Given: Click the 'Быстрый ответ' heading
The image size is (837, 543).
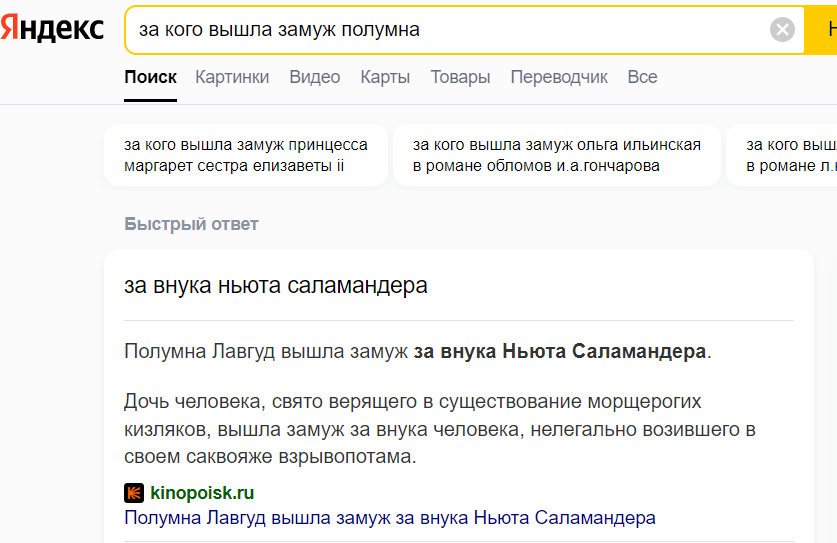Looking at the screenshot, I should (x=191, y=224).
